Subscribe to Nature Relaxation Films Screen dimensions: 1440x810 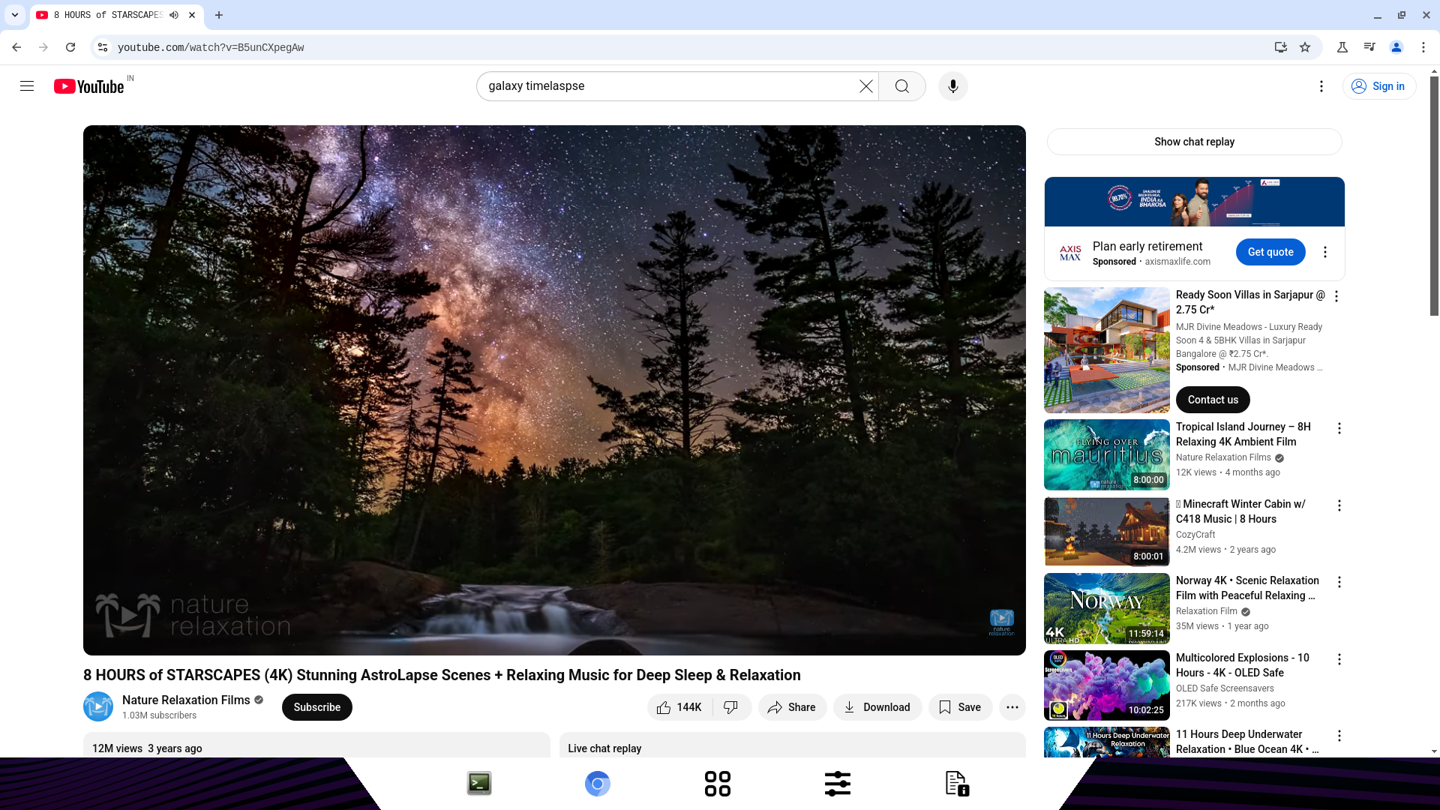(316, 707)
